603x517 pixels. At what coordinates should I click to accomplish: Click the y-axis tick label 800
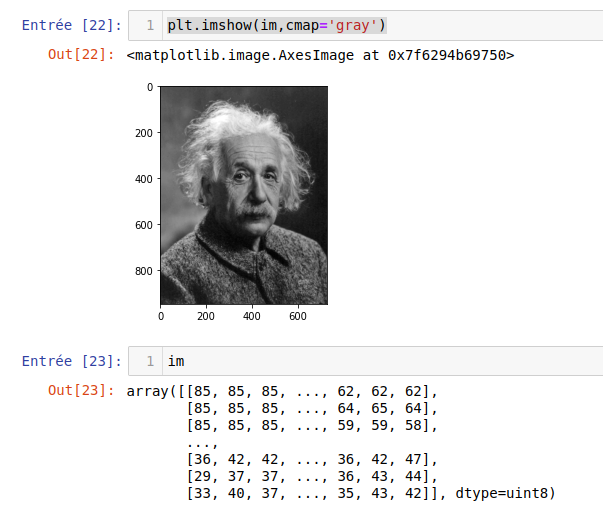(143, 271)
